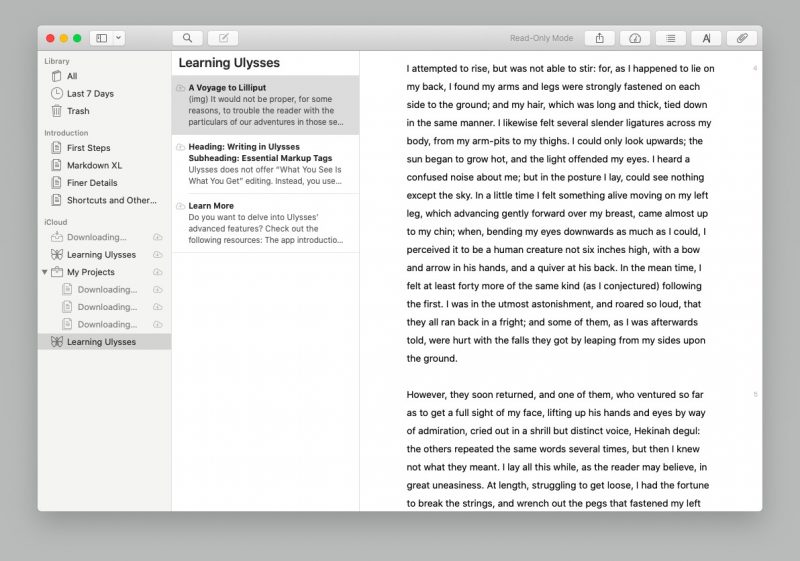Open the layout options dropdown arrow
The width and height of the screenshot is (800, 561).
[x=118, y=38]
